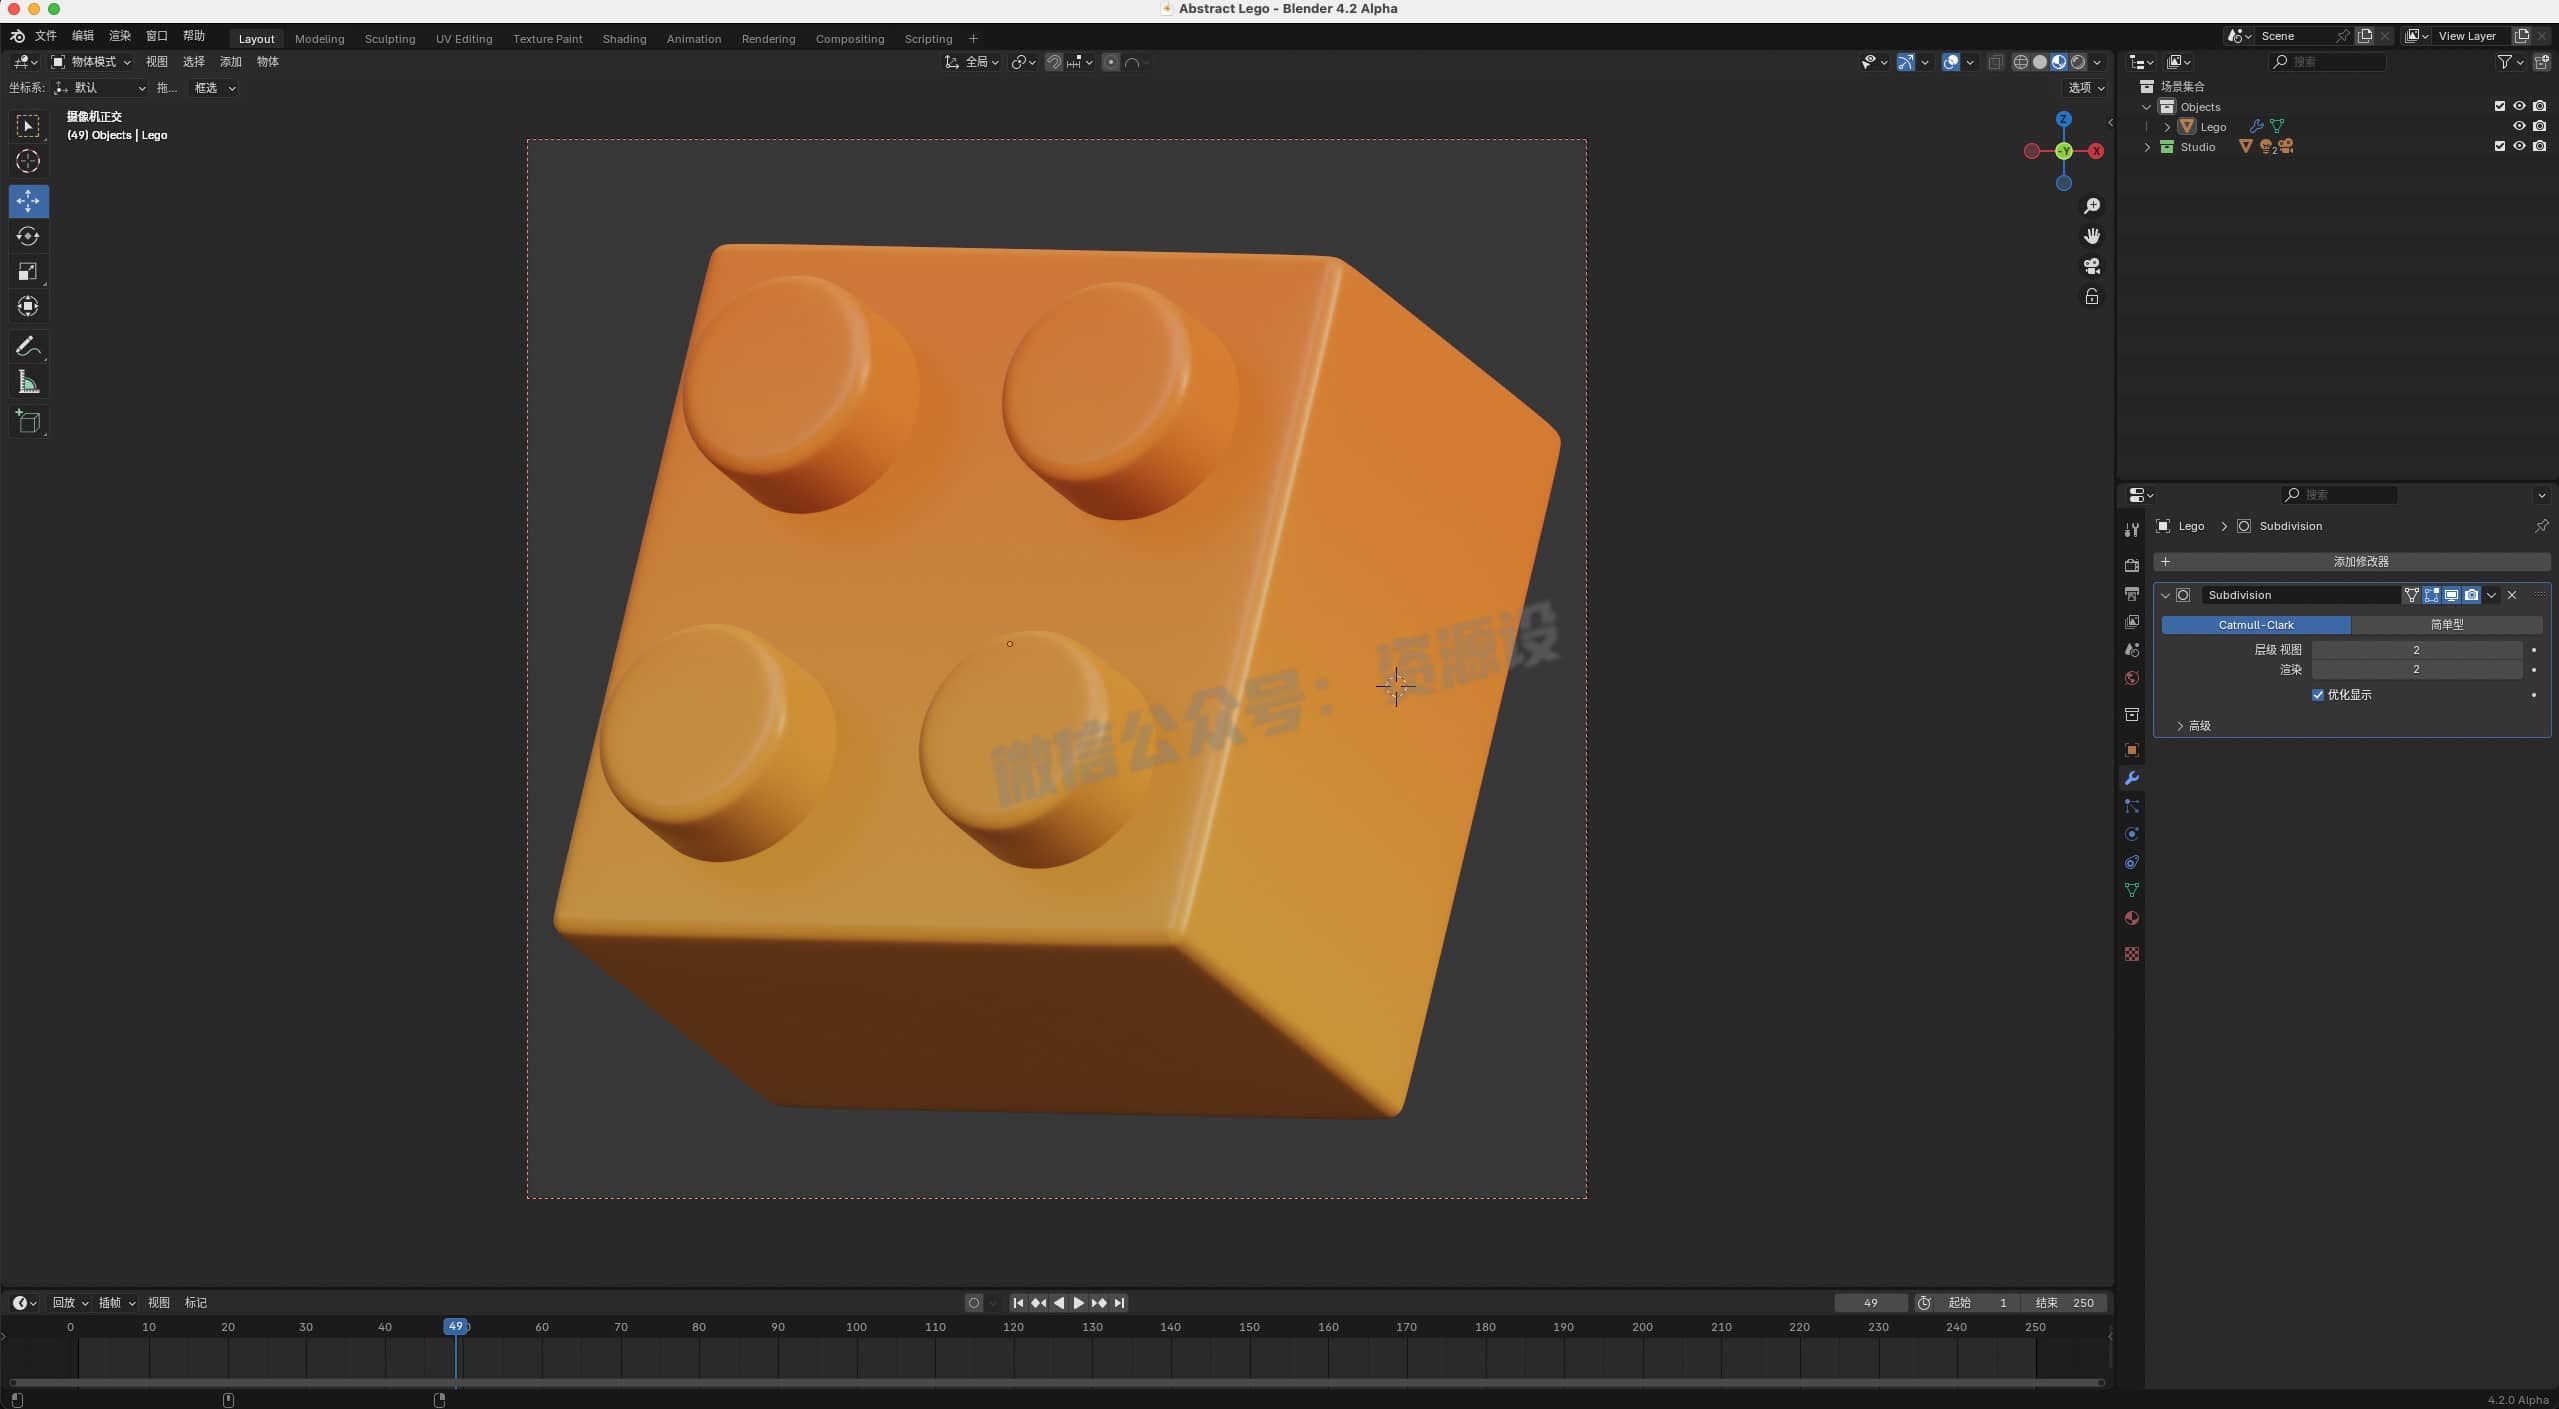The height and width of the screenshot is (1409, 2559).
Task: Open the 全局 transform orientation dropdown
Action: [971, 62]
